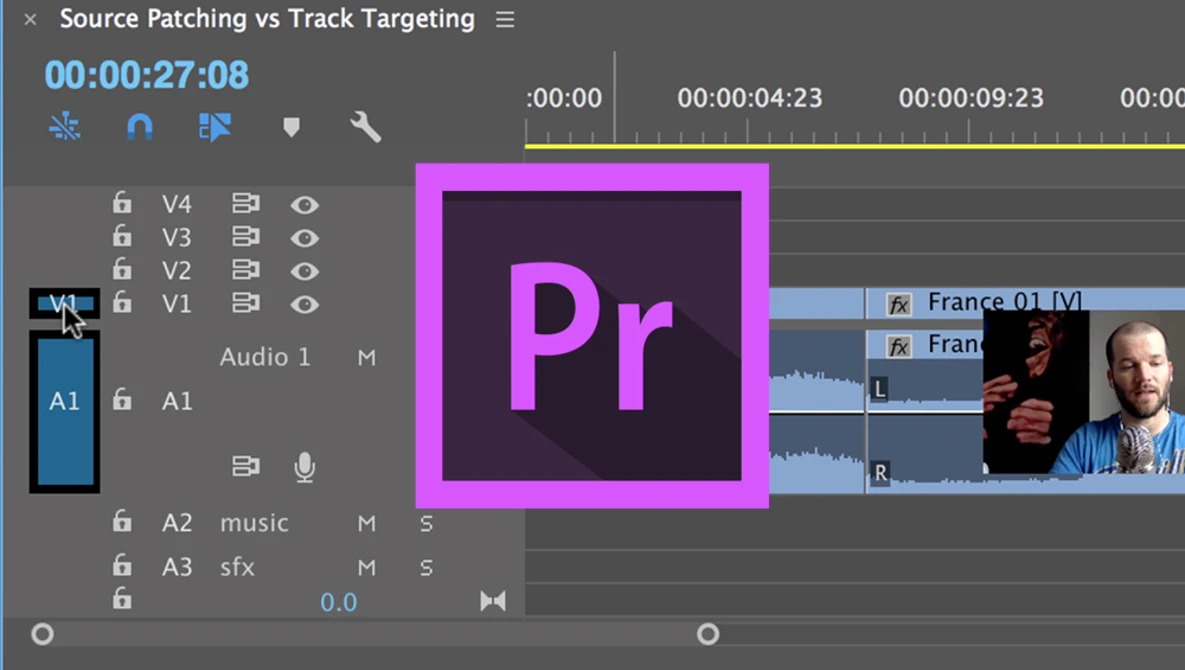The image size is (1185, 670).
Task: Target the A2 track
Action: (177, 523)
